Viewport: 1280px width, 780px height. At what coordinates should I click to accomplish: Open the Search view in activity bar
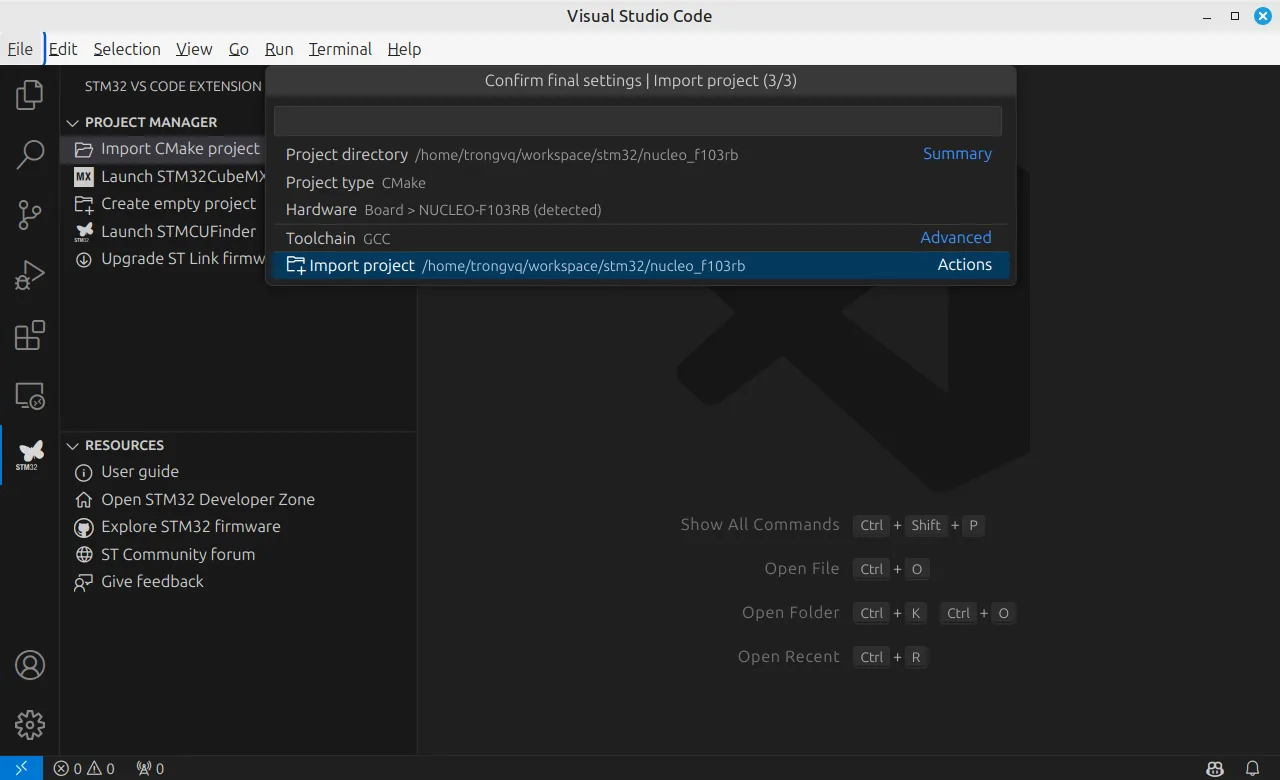point(30,154)
